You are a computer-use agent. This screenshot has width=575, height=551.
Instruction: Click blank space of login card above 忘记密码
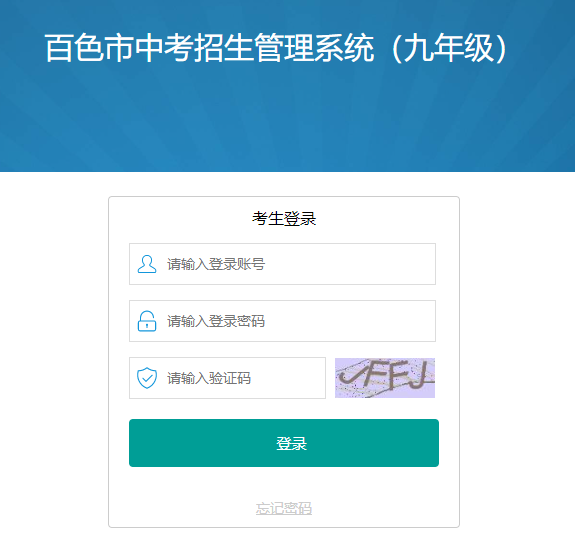(284, 484)
